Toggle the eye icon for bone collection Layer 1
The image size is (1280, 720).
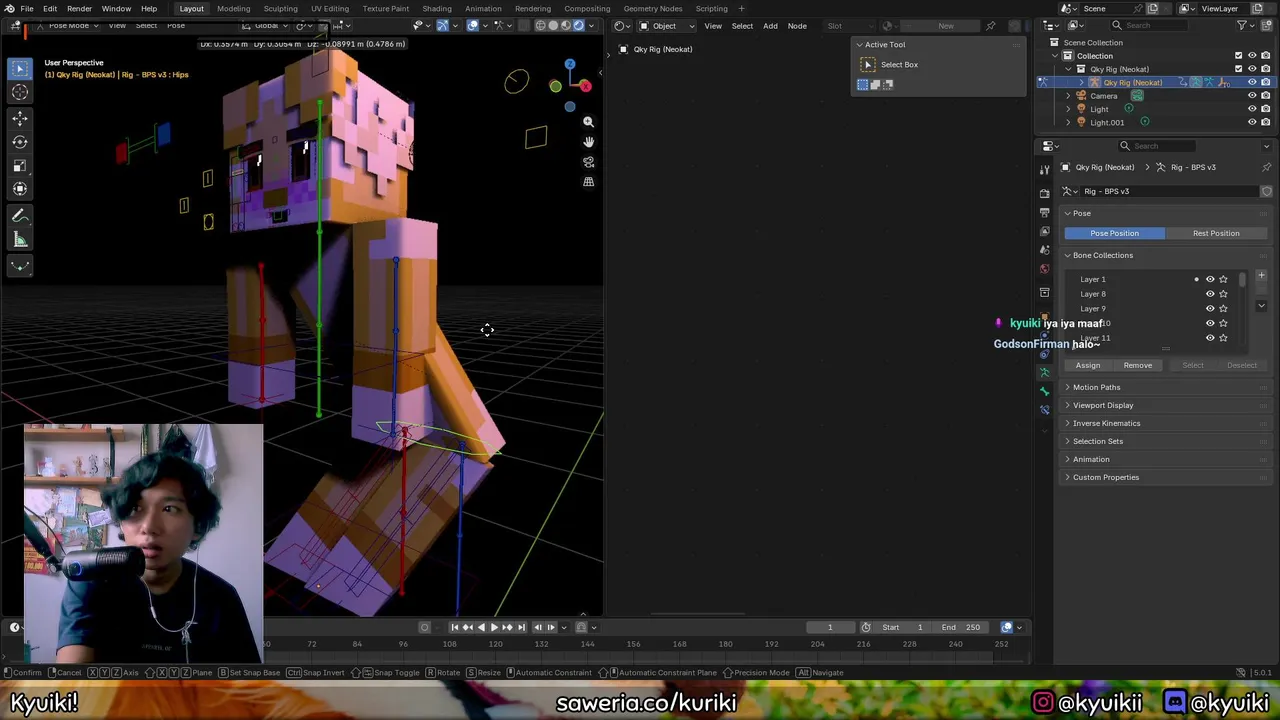(x=1210, y=279)
